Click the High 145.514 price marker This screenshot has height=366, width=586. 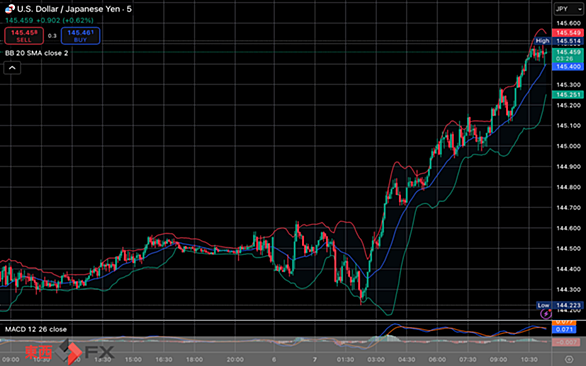[559, 41]
